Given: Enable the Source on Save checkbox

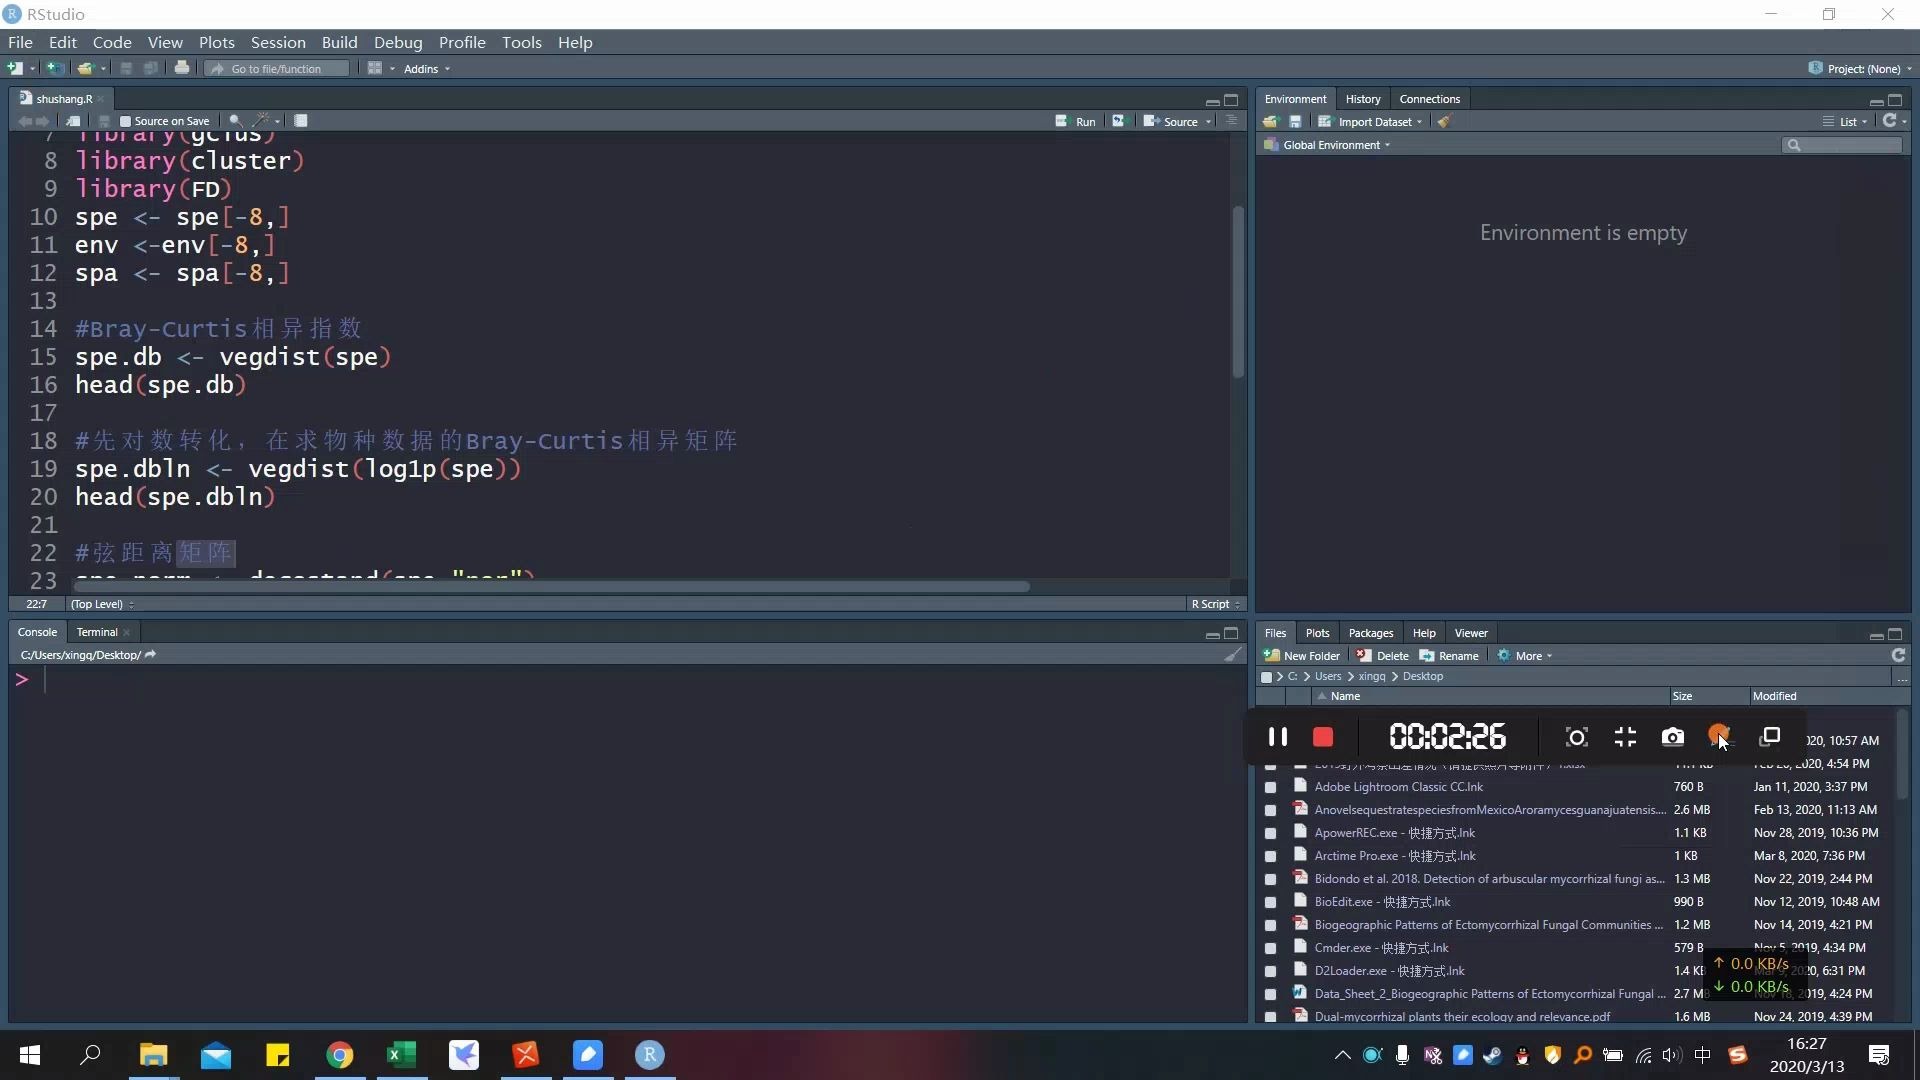Looking at the screenshot, I should (126, 121).
